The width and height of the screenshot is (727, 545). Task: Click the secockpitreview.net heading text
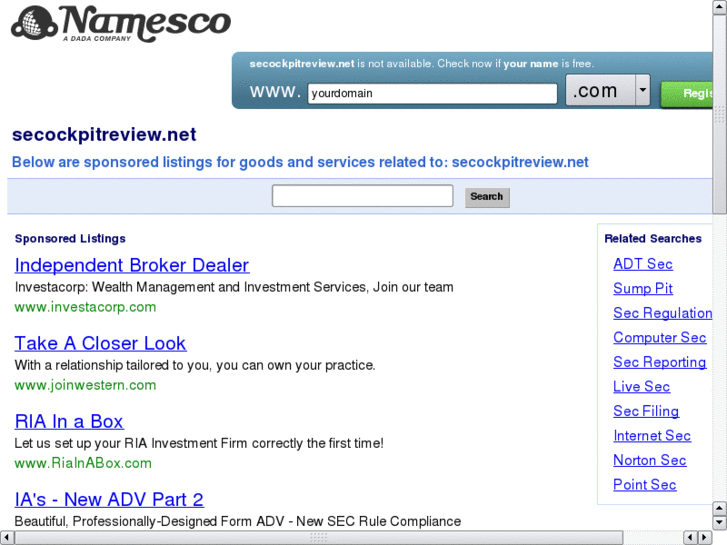tap(104, 135)
